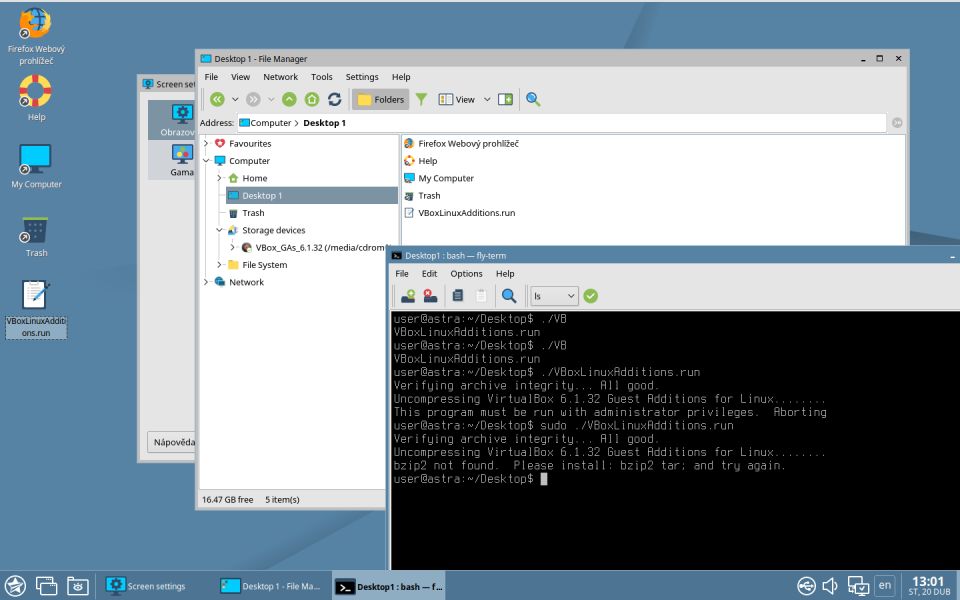Click Nápověda button in Screen settings
Screen dimensions: 960x600
point(171,442)
